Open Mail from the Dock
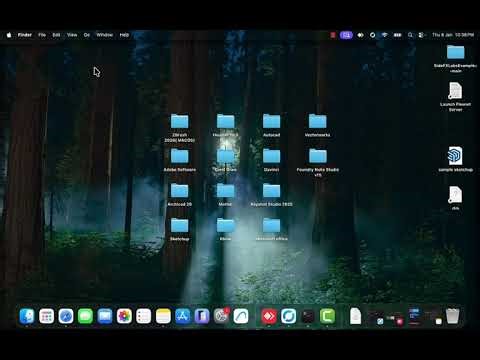Viewport: 480px width, 360px height. point(105,316)
